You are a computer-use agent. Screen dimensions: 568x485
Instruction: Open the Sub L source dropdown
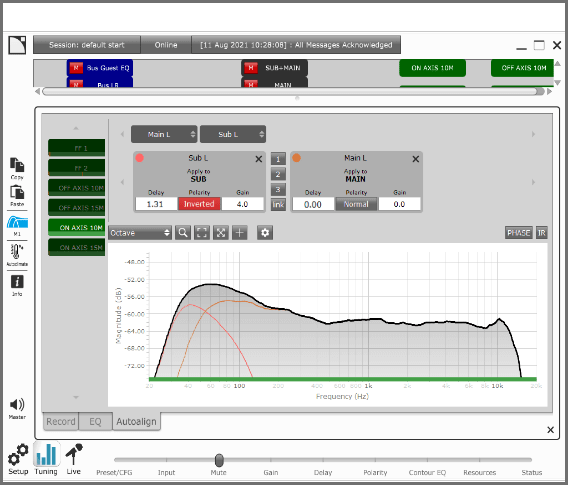(233, 134)
